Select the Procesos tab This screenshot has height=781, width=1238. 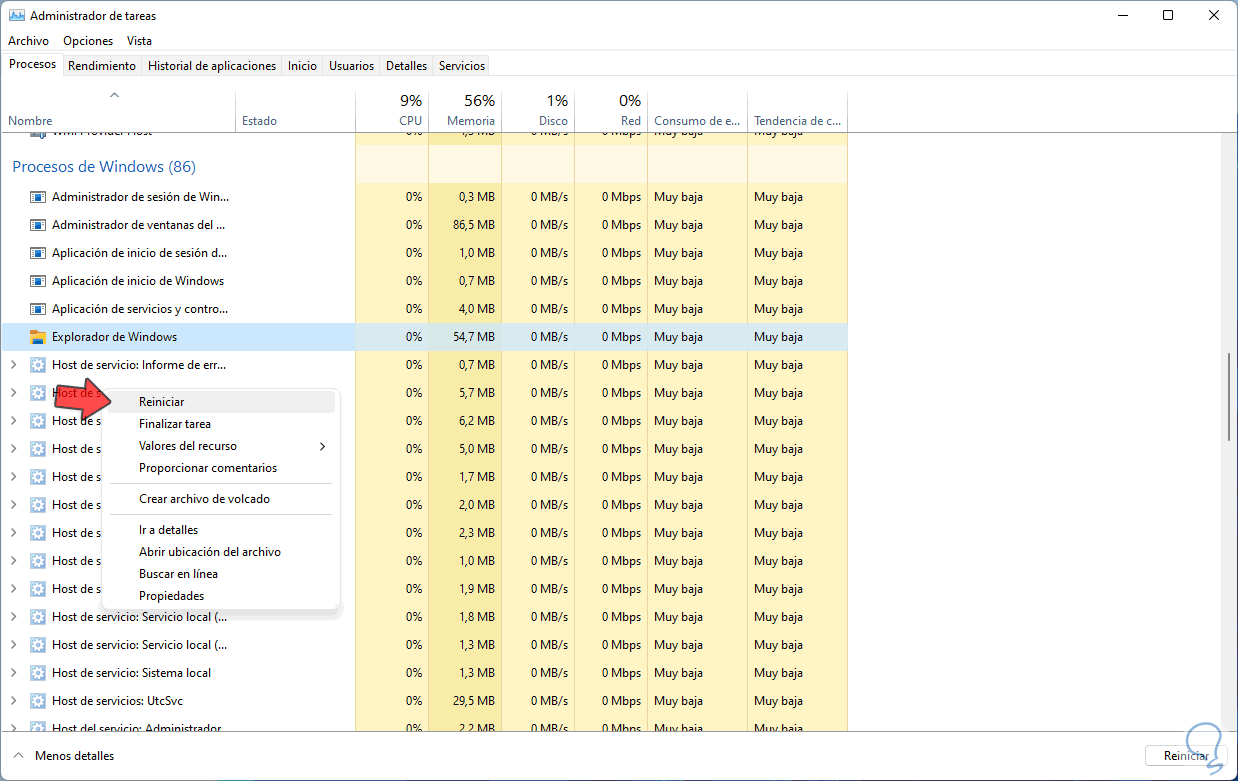[32, 64]
